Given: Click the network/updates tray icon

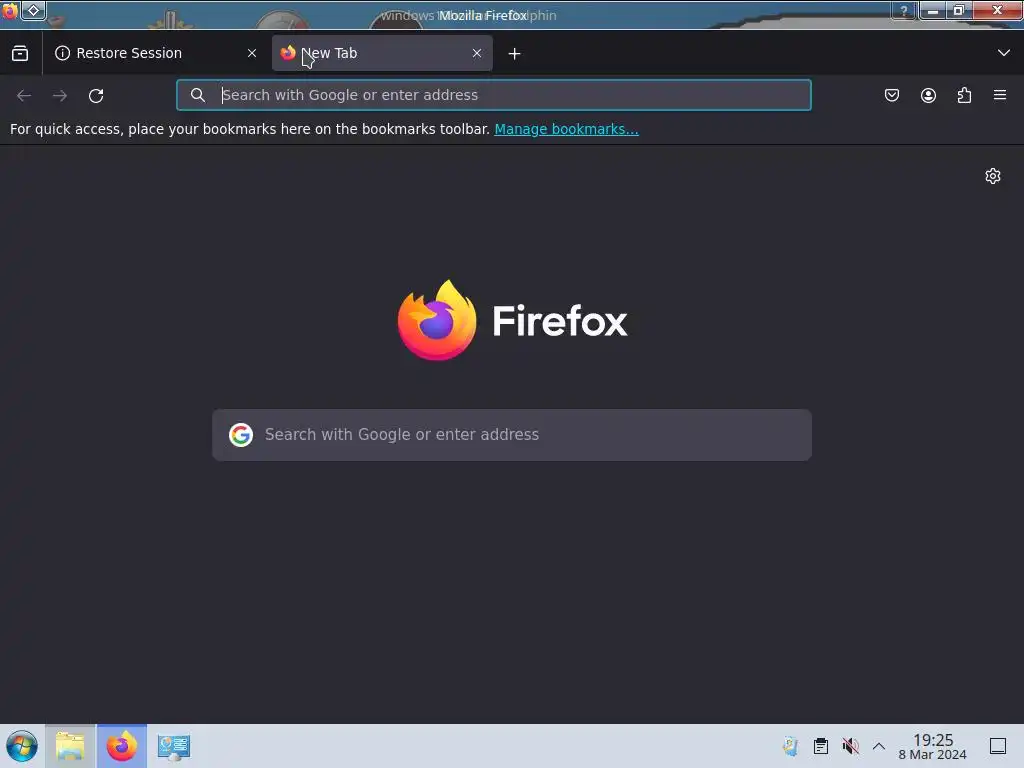Looking at the screenshot, I should coord(791,746).
